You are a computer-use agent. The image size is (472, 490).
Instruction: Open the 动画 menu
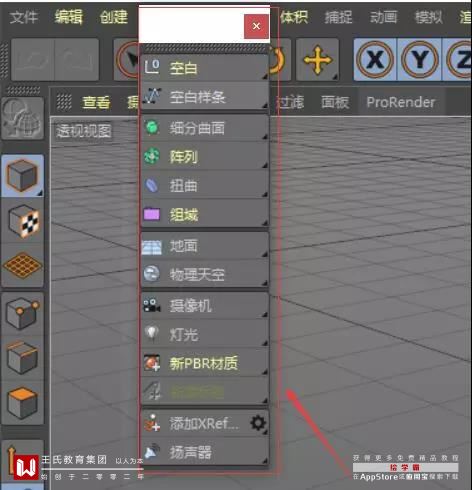pos(384,17)
